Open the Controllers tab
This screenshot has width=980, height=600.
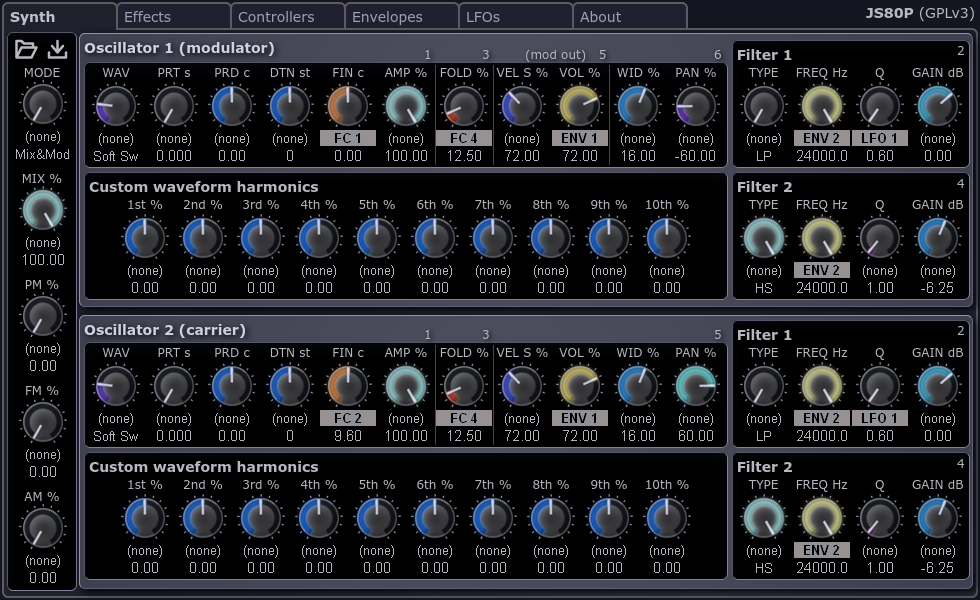(288, 16)
